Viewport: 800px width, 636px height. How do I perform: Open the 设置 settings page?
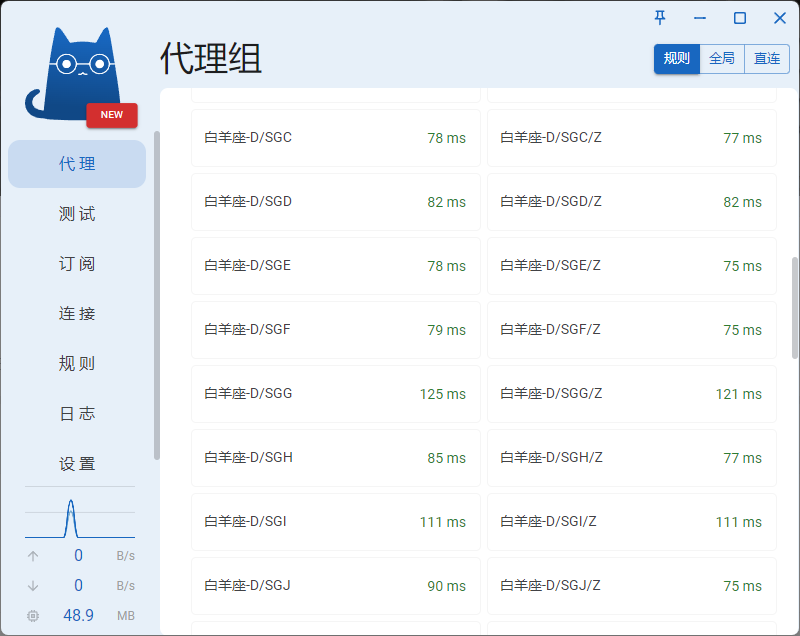pyautogui.click(x=77, y=464)
